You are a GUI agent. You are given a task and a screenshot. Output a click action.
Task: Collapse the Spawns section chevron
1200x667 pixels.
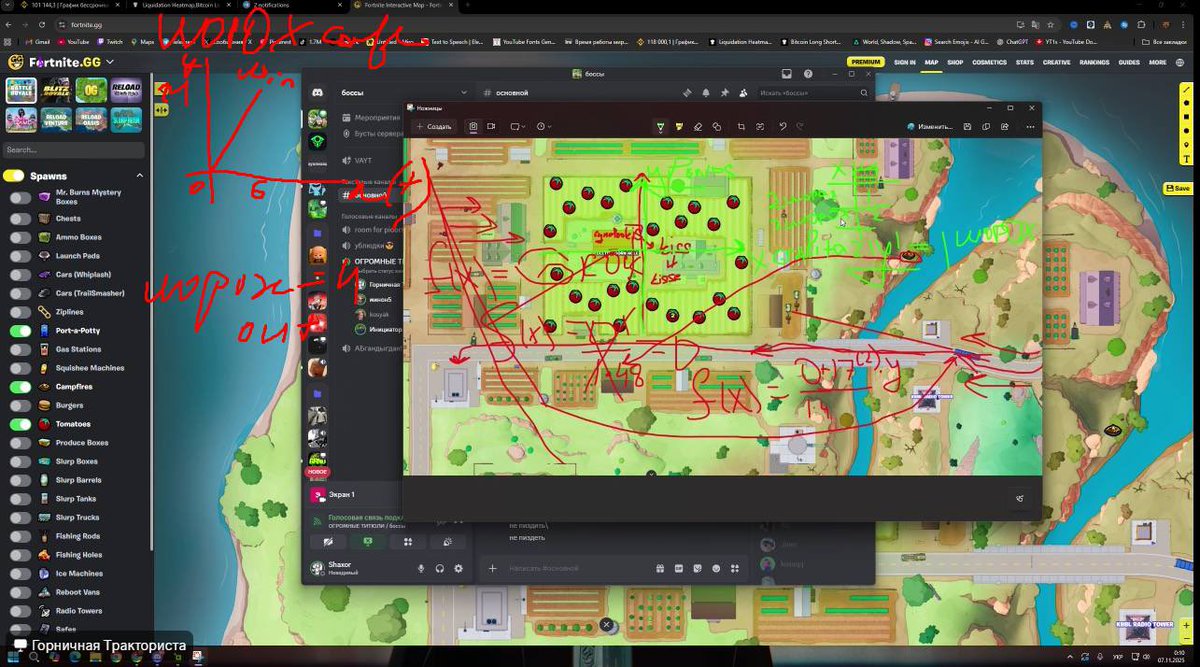(139, 176)
